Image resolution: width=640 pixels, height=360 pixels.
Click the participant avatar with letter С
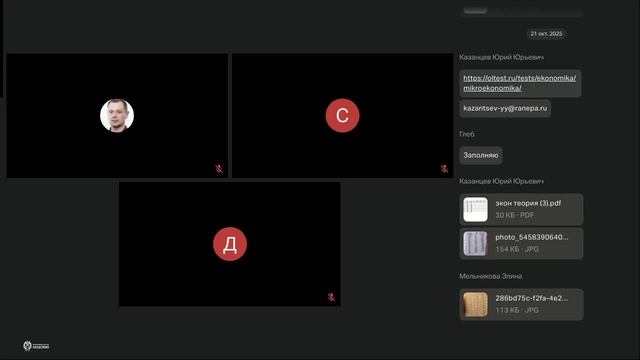tap(342, 116)
